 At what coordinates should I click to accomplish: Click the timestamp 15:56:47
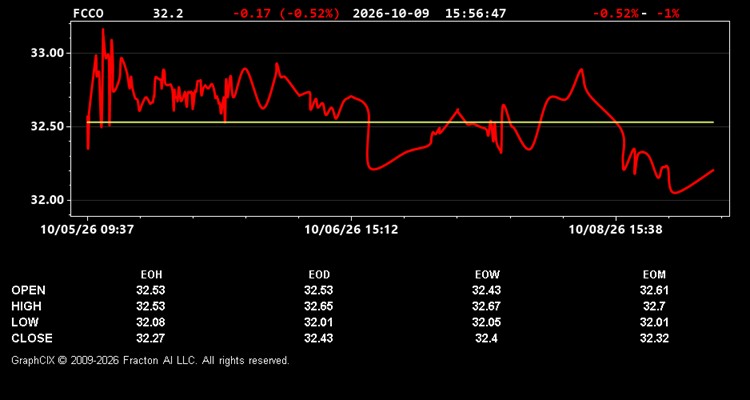[x=475, y=13]
